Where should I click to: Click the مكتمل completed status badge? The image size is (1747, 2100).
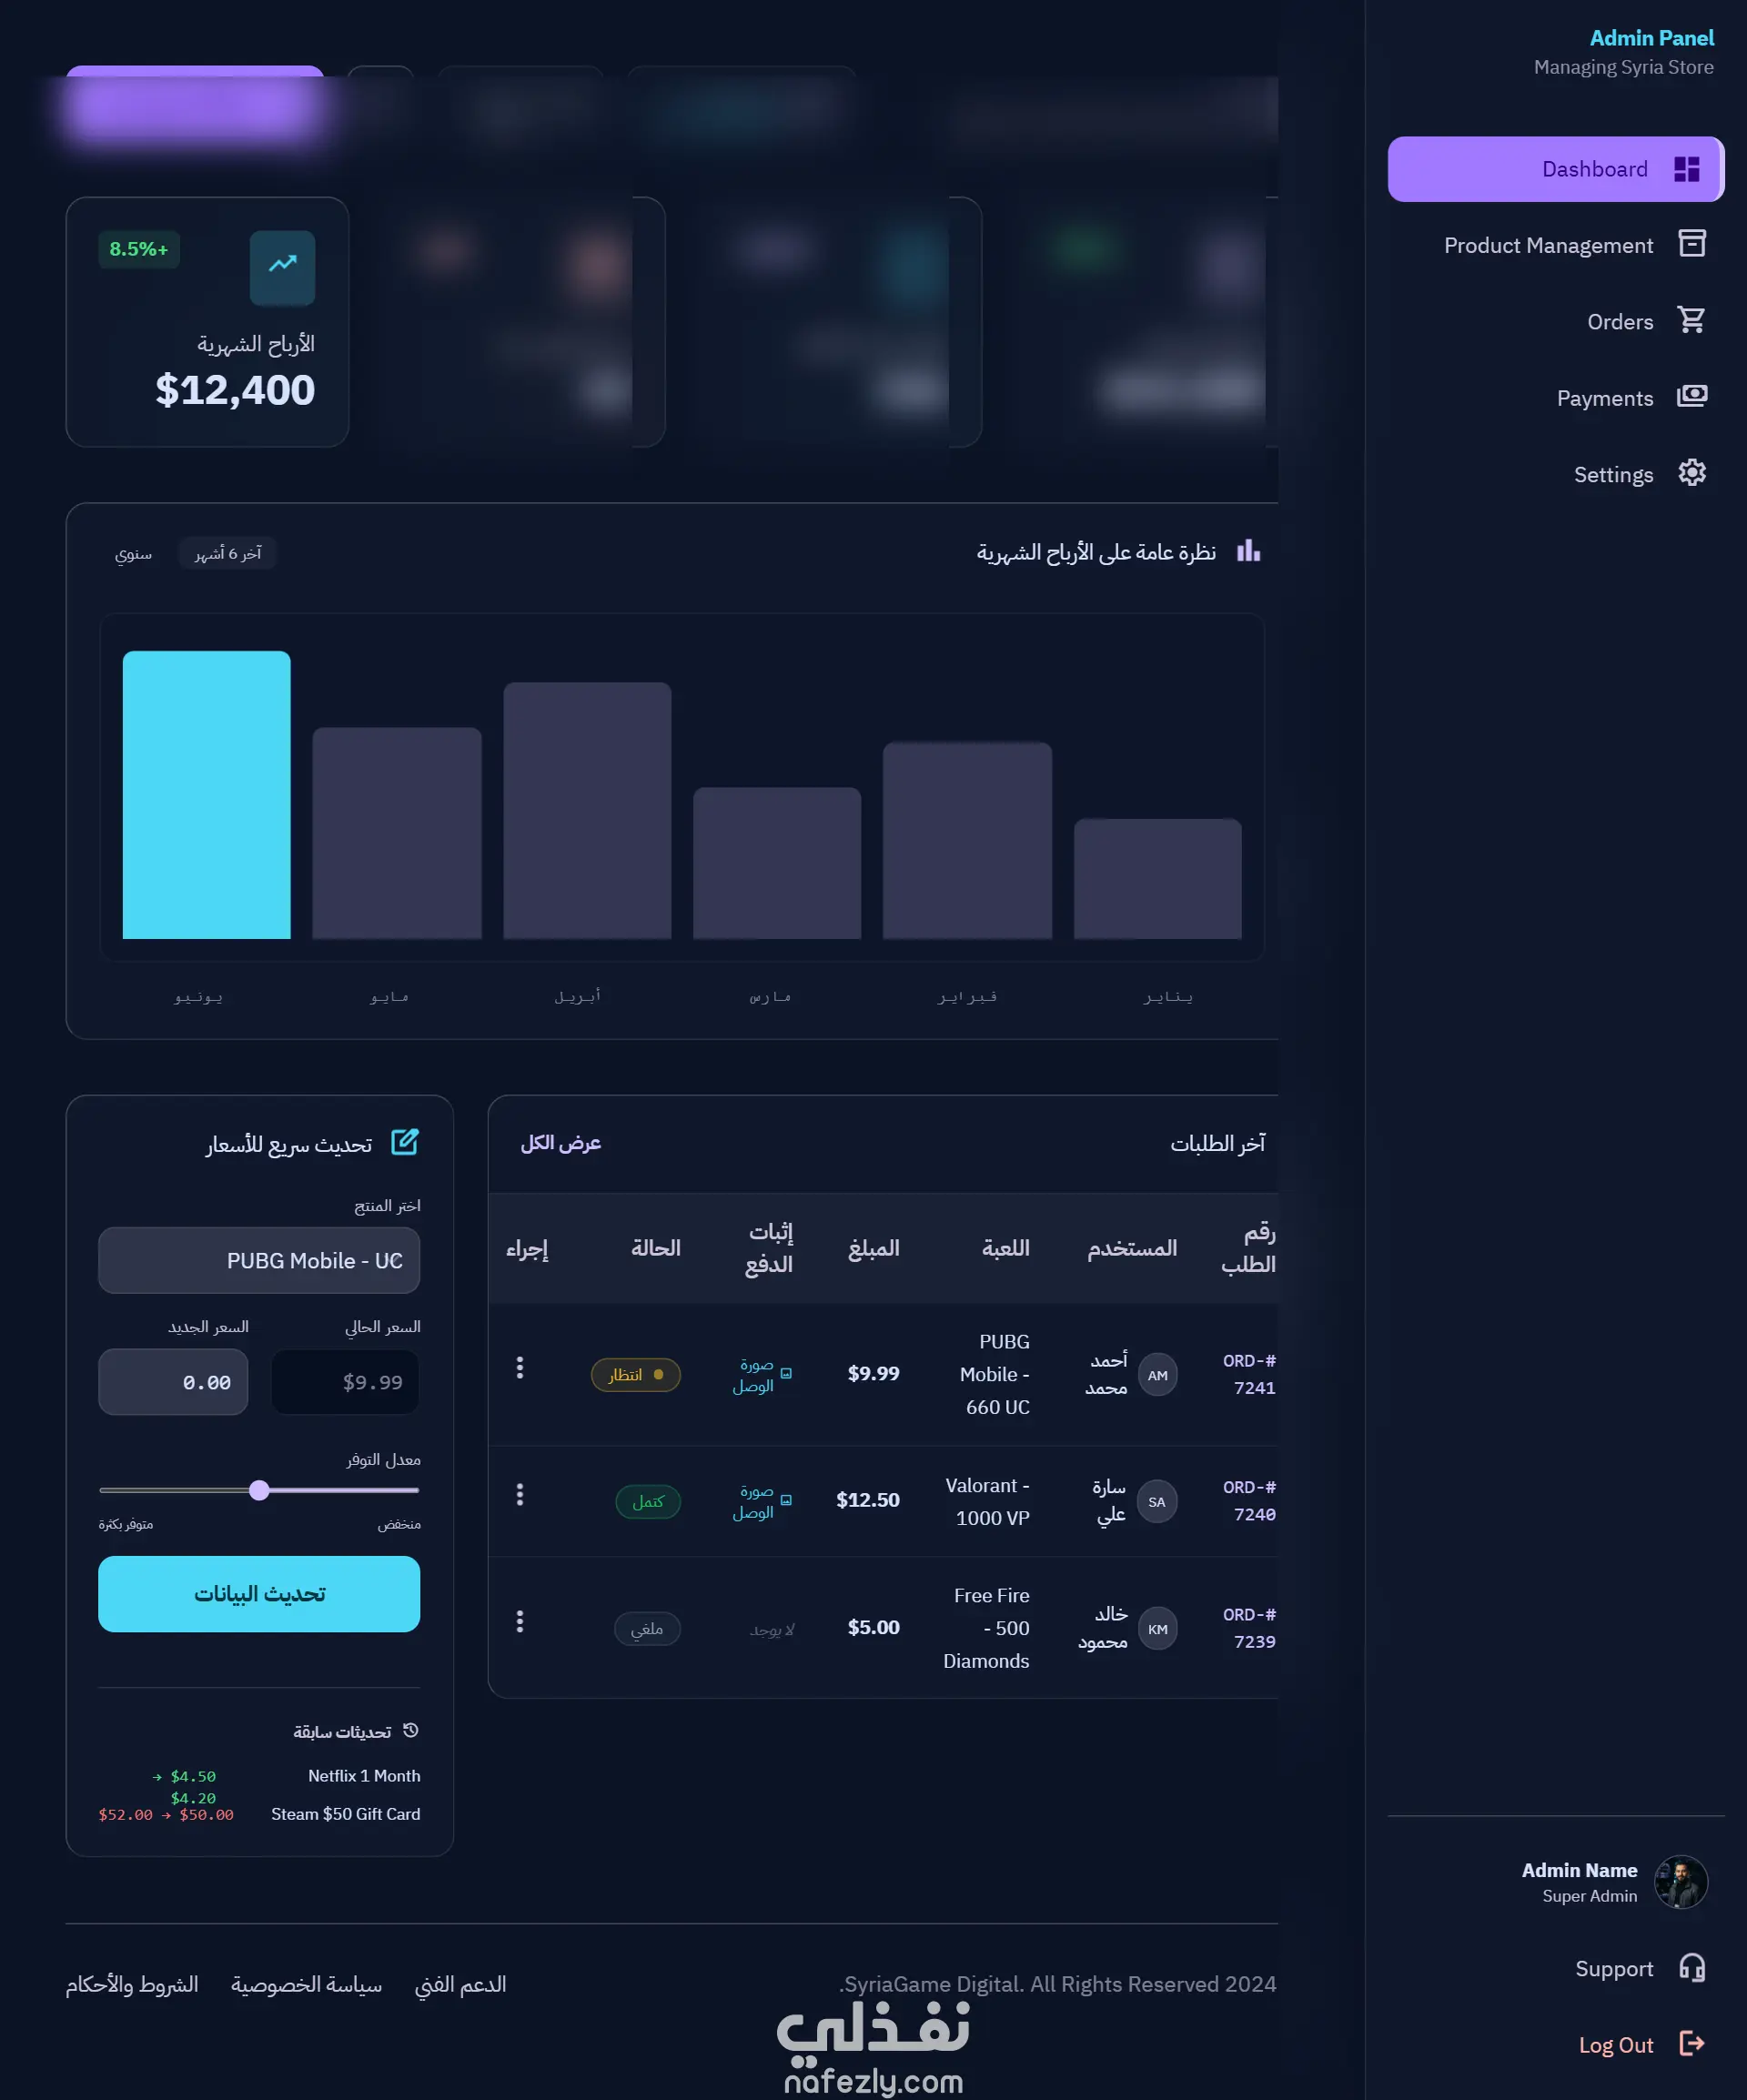point(648,1501)
